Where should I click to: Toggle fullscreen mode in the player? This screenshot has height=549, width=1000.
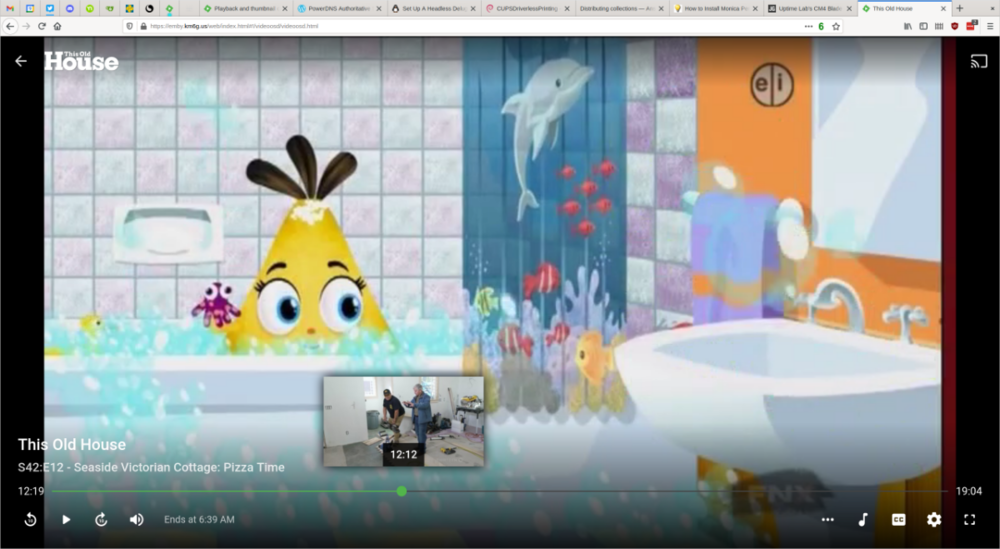tap(969, 520)
